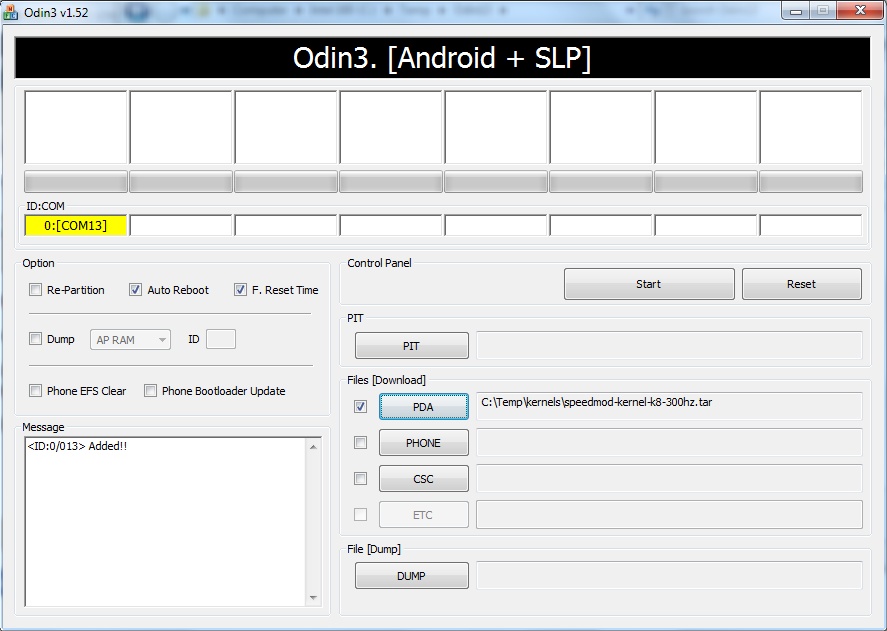Viewport: 887px width, 631px height.
Task: Open the AP RAM dropdown
Action: (130, 340)
